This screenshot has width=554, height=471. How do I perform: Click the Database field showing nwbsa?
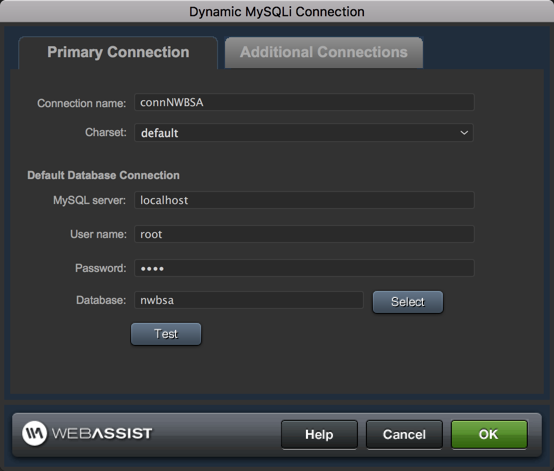249,300
